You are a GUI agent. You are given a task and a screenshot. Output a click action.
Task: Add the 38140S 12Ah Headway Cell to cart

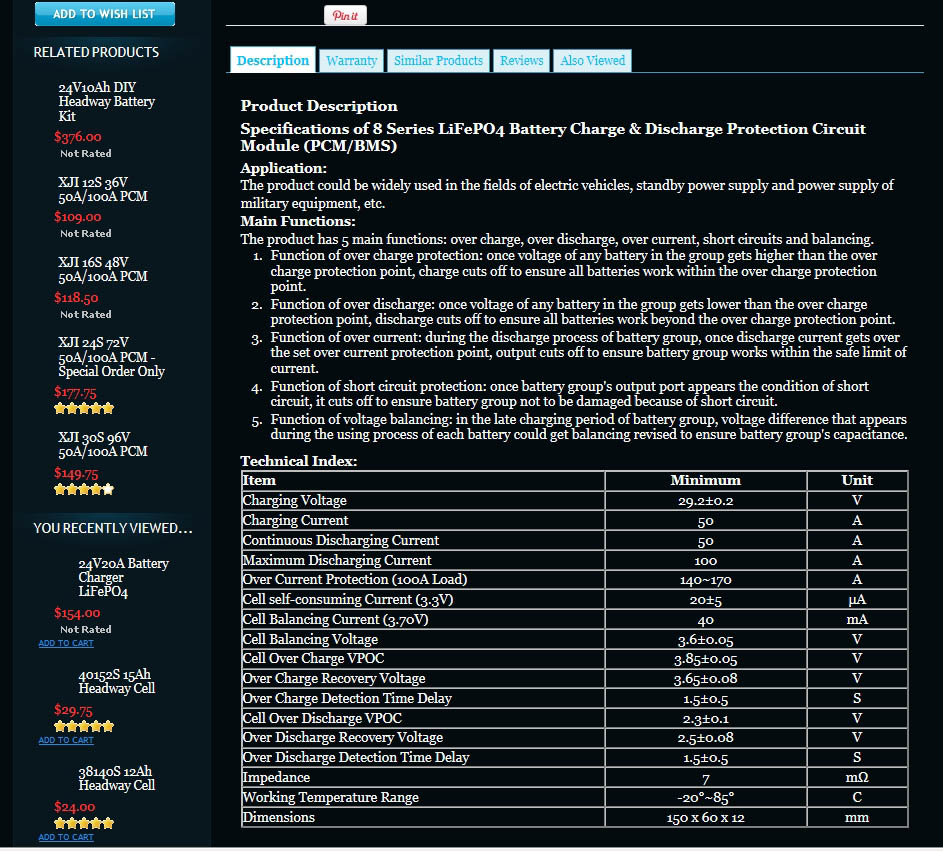coord(66,837)
